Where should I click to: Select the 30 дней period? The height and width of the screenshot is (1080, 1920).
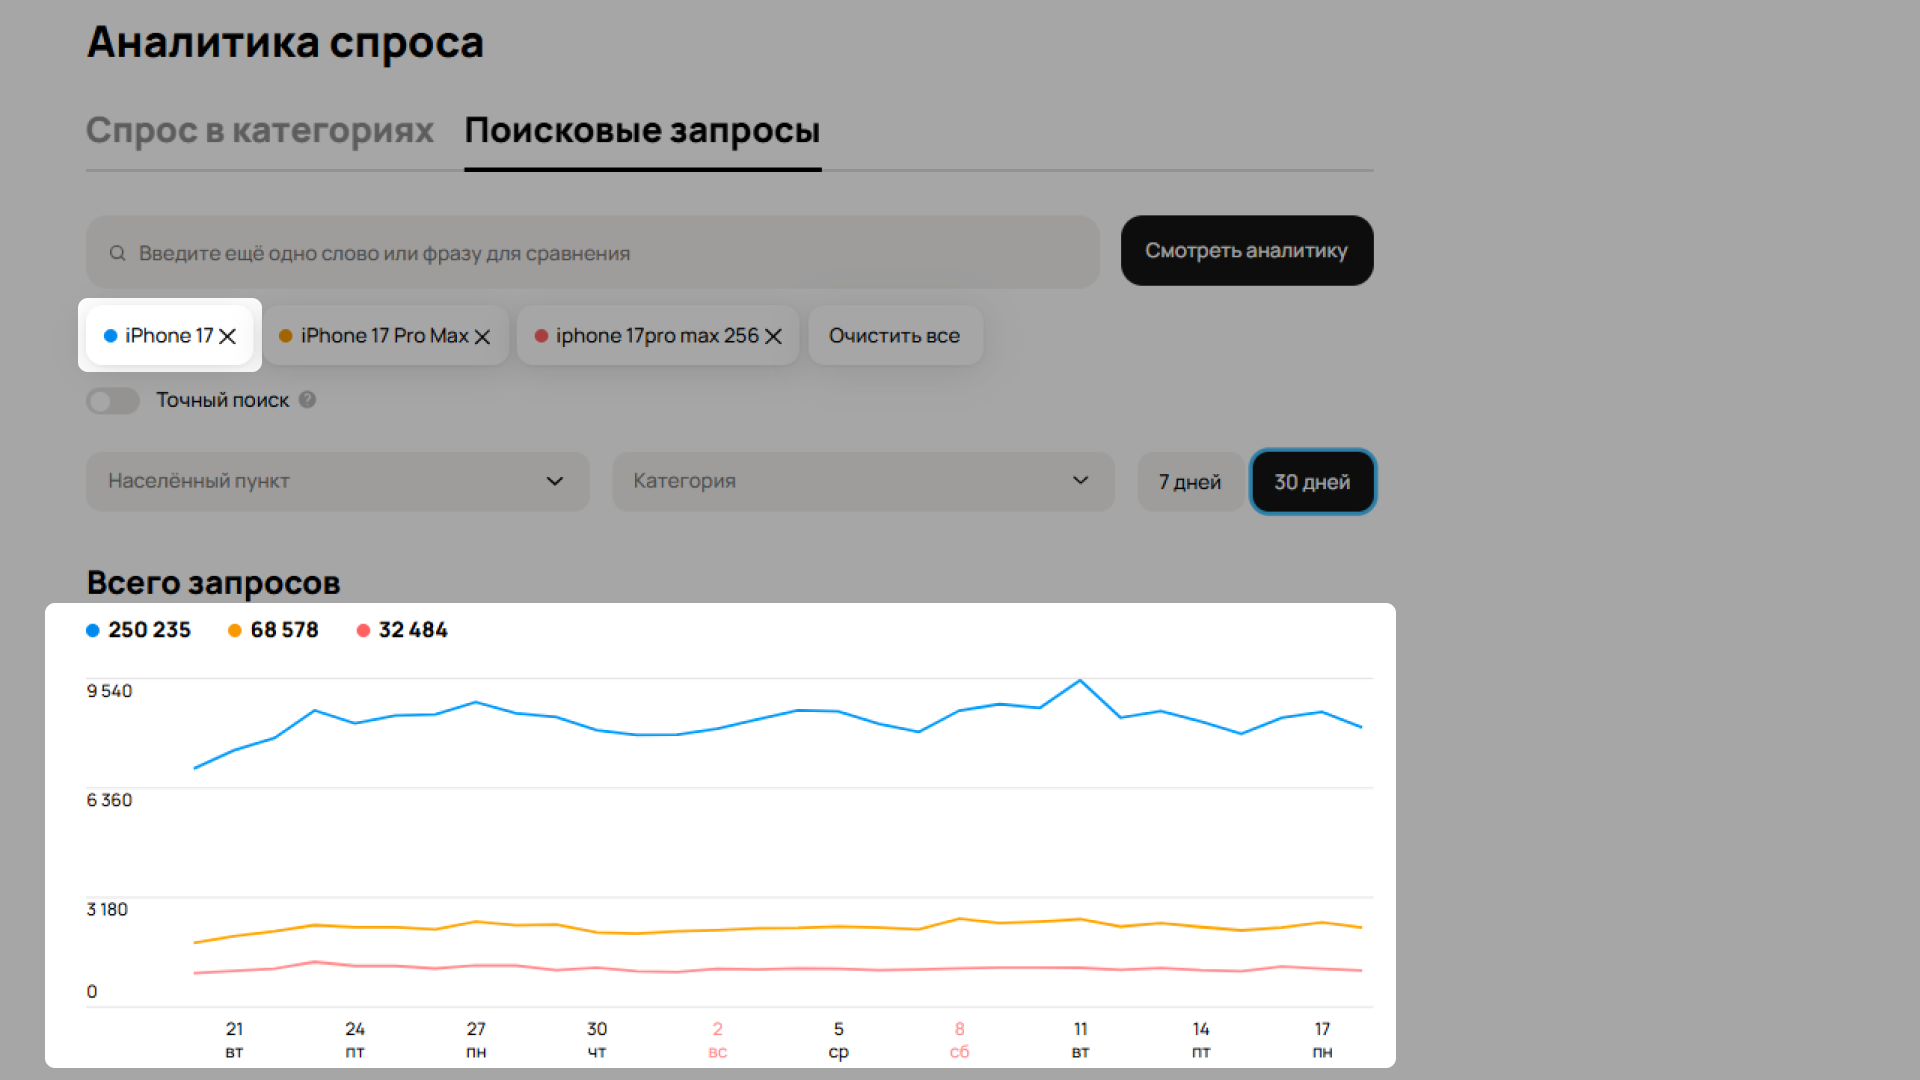pos(1312,482)
